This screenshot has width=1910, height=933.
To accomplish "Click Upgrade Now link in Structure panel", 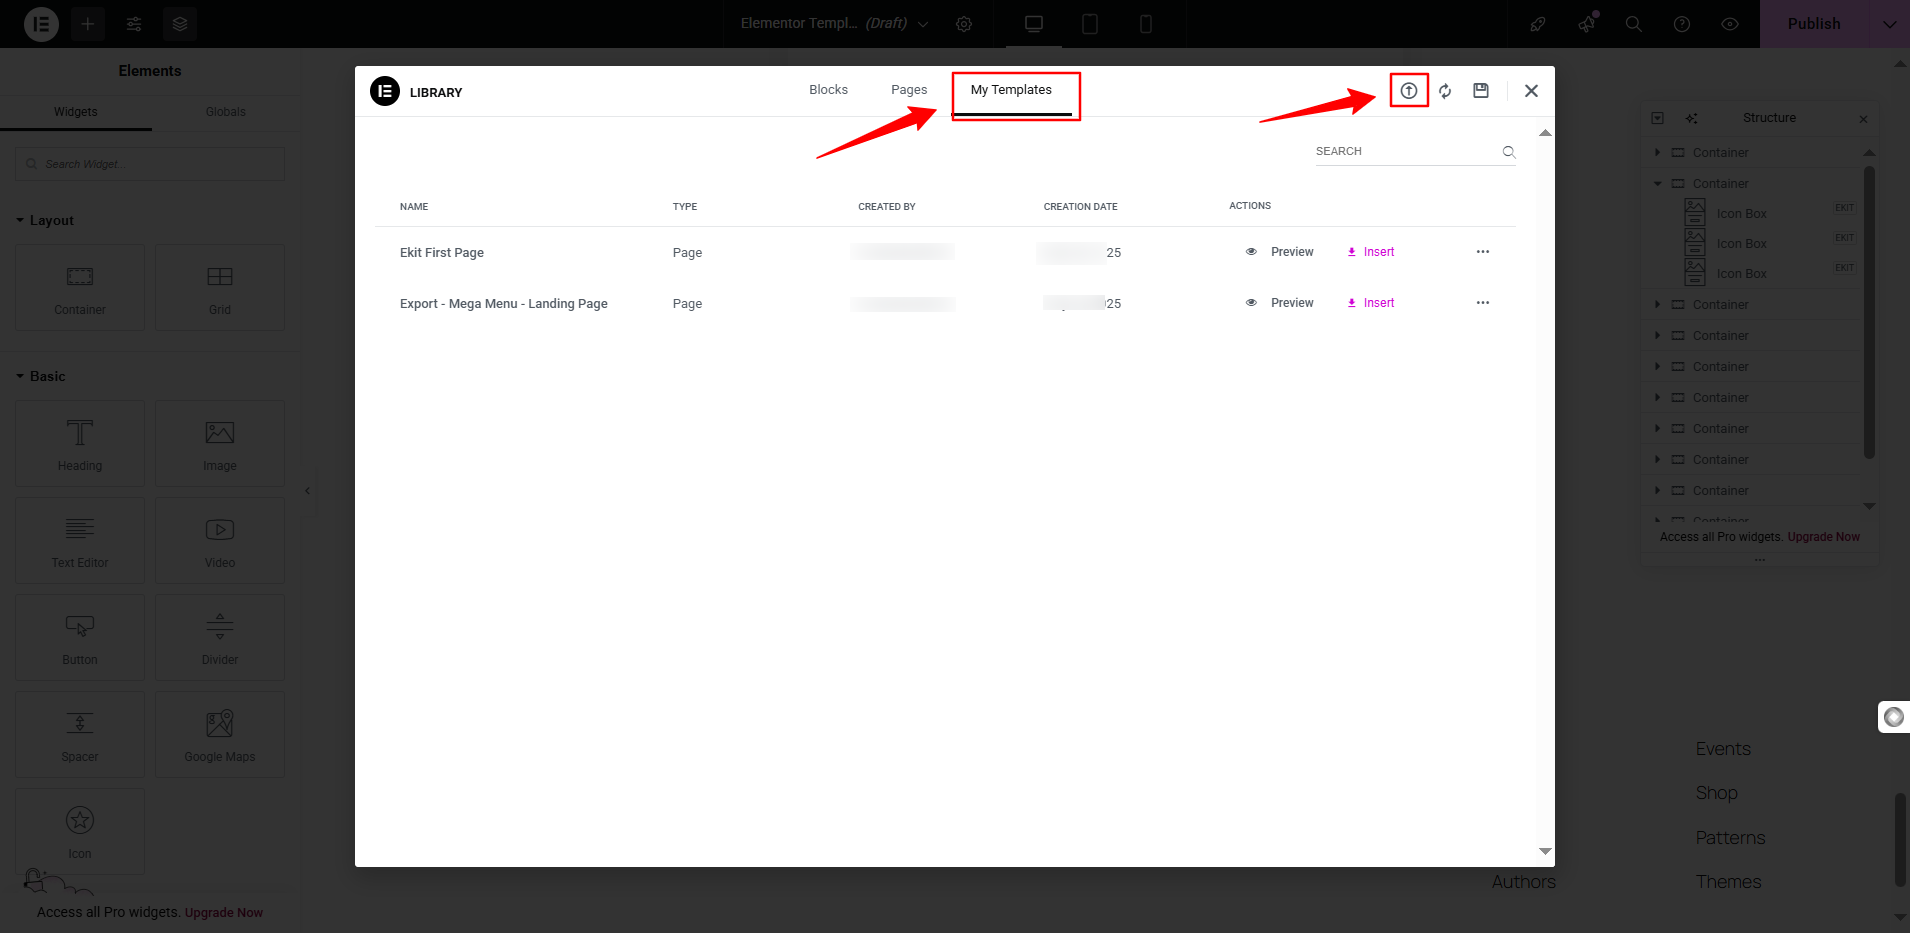I will (x=1823, y=537).
